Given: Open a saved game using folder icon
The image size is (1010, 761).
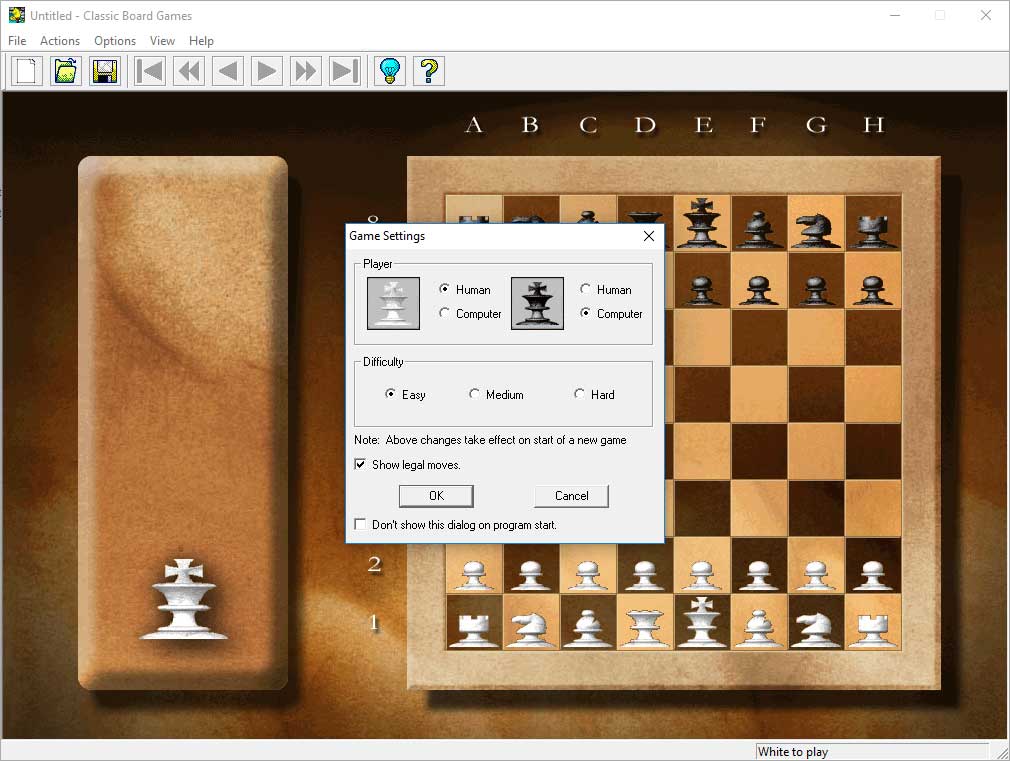Looking at the screenshot, I should coord(66,71).
